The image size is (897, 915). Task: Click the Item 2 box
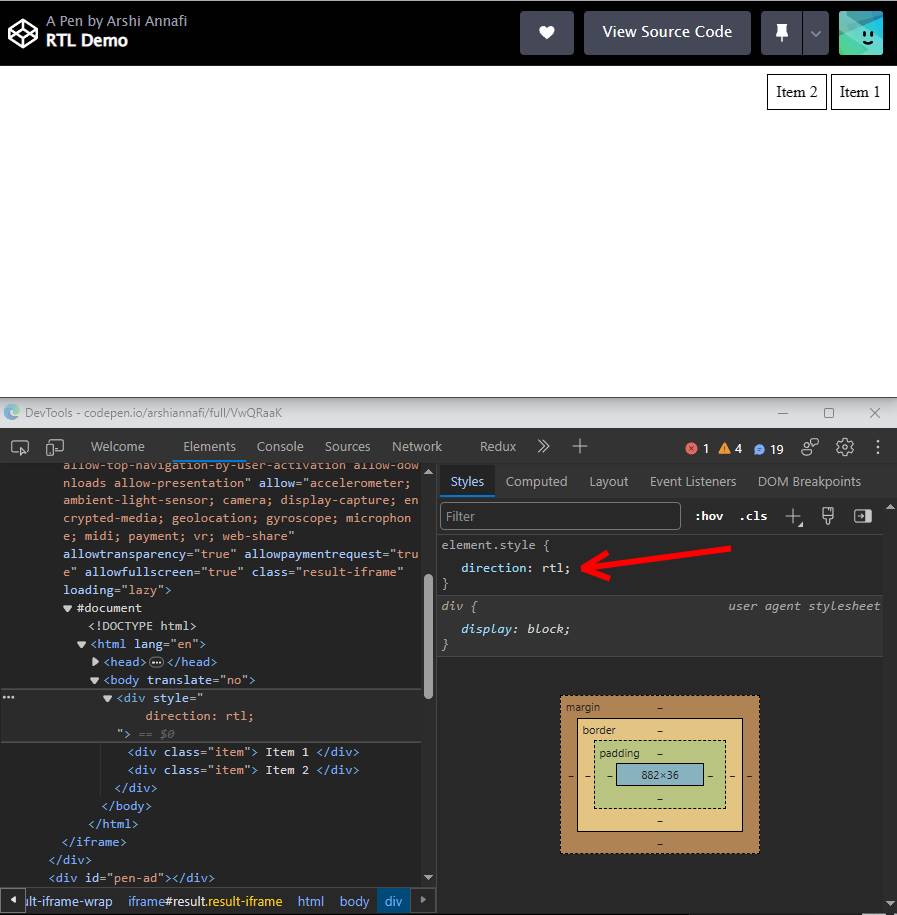point(797,92)
